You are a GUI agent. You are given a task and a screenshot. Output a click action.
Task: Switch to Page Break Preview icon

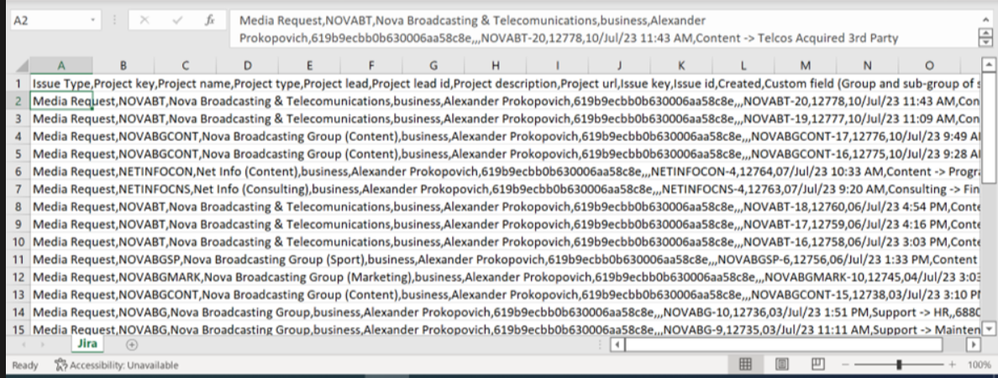(818, 364)
